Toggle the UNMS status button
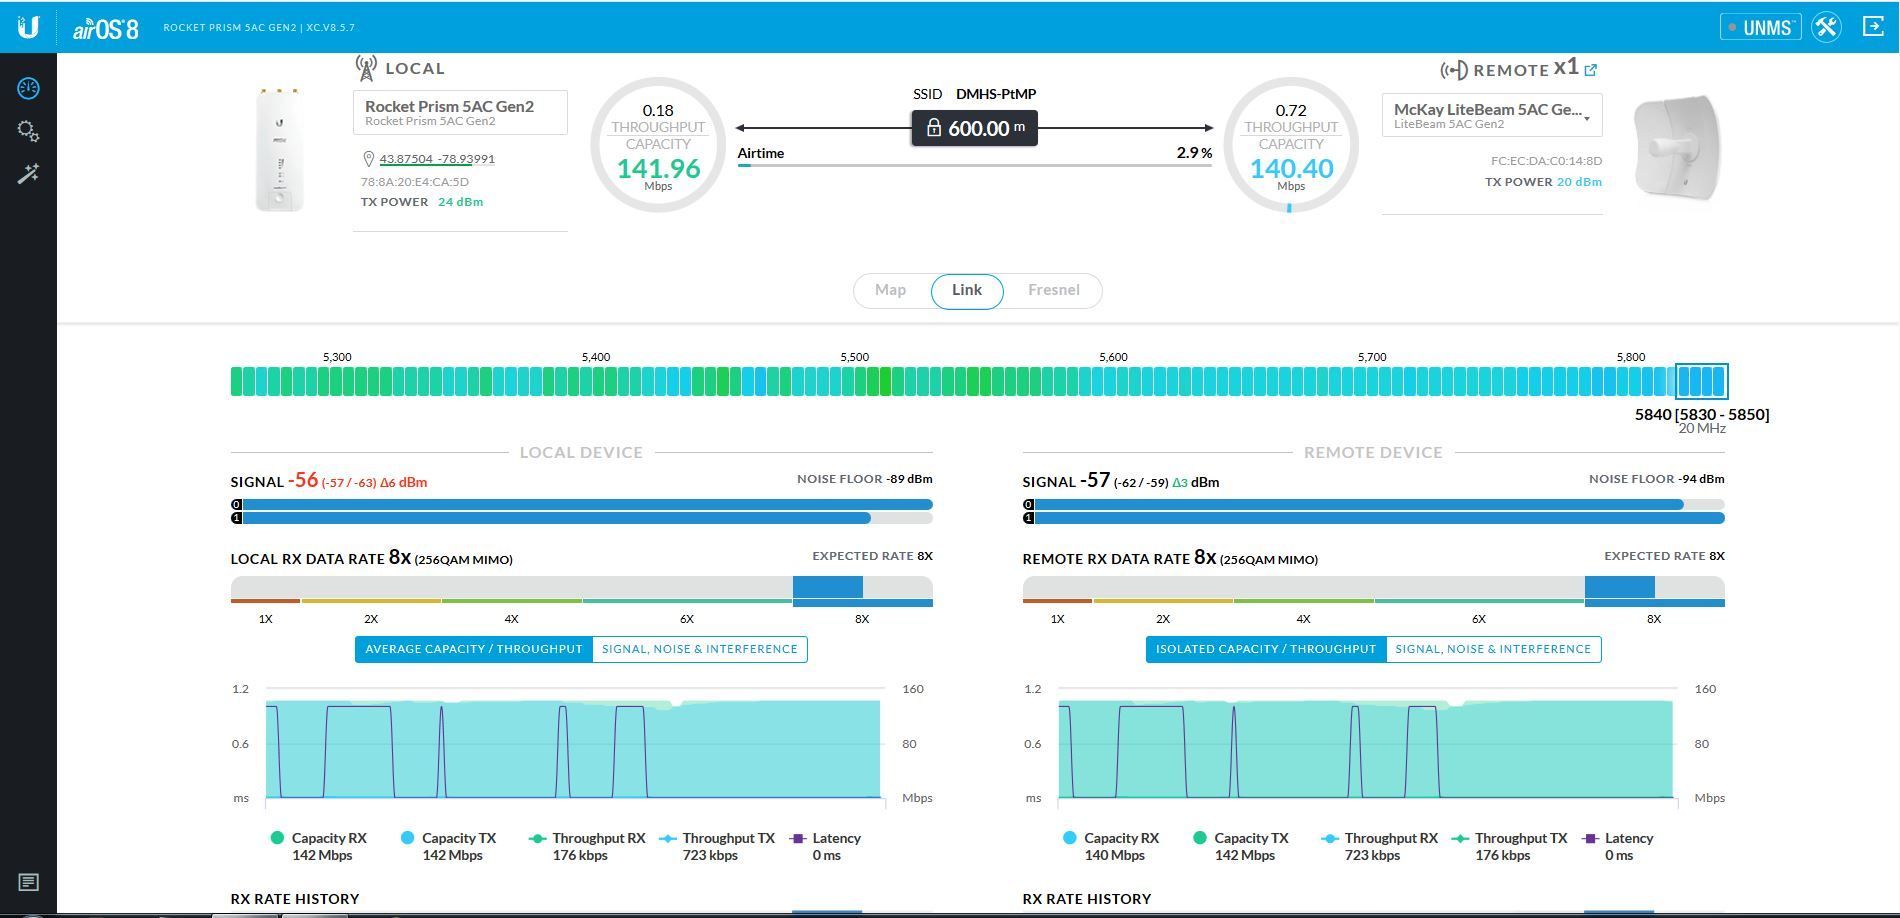The width and height of the screenshot is (1900, 918). (1760, 27)
